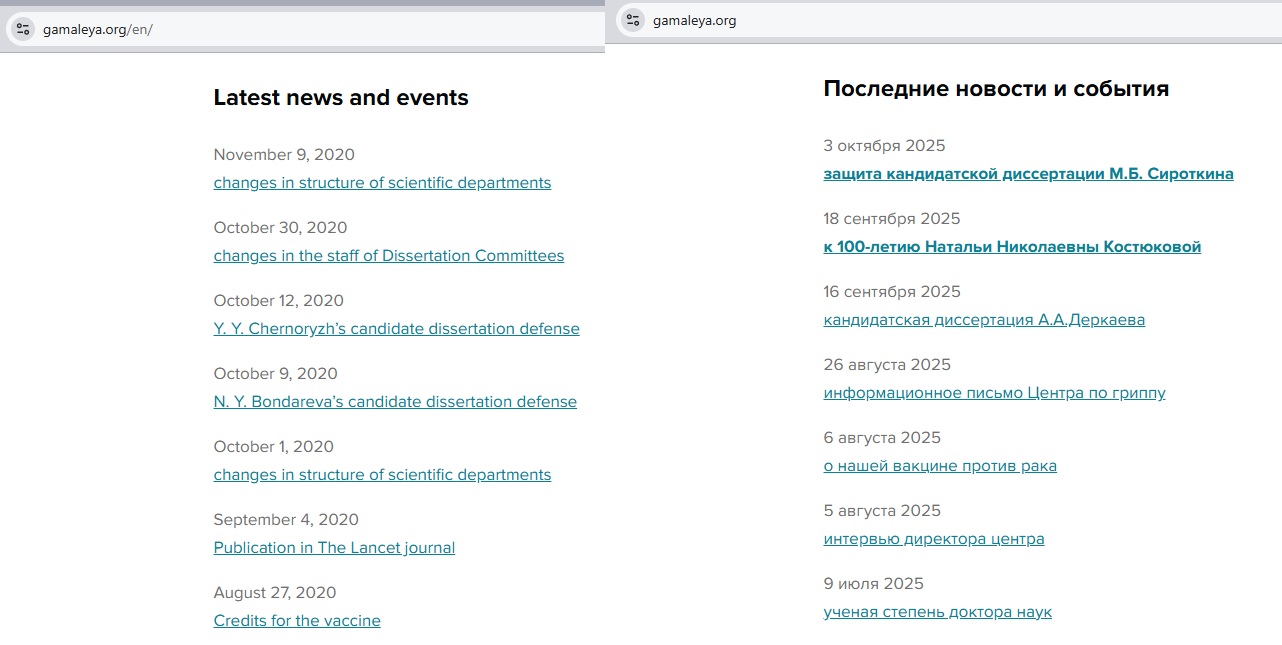Viewport: 1282px width, 645px height.
Task: Open the October 1, 2020 structure changes link
Action: tap(382, 475)
